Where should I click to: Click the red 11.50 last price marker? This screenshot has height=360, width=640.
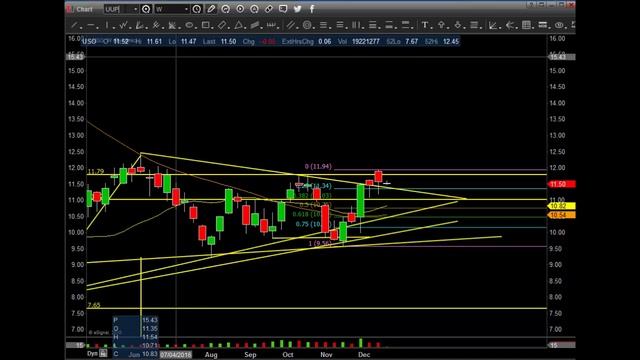(x=562, y=184)
